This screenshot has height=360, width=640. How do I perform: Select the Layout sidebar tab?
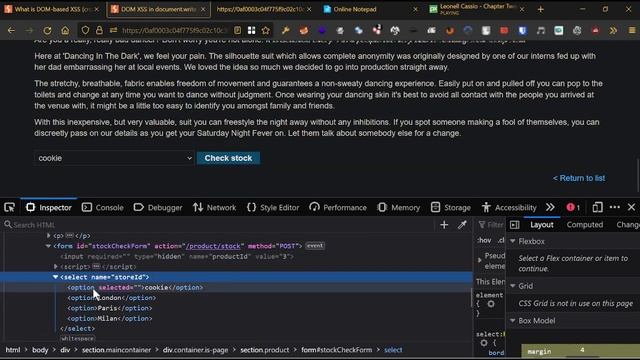point(542,224)
